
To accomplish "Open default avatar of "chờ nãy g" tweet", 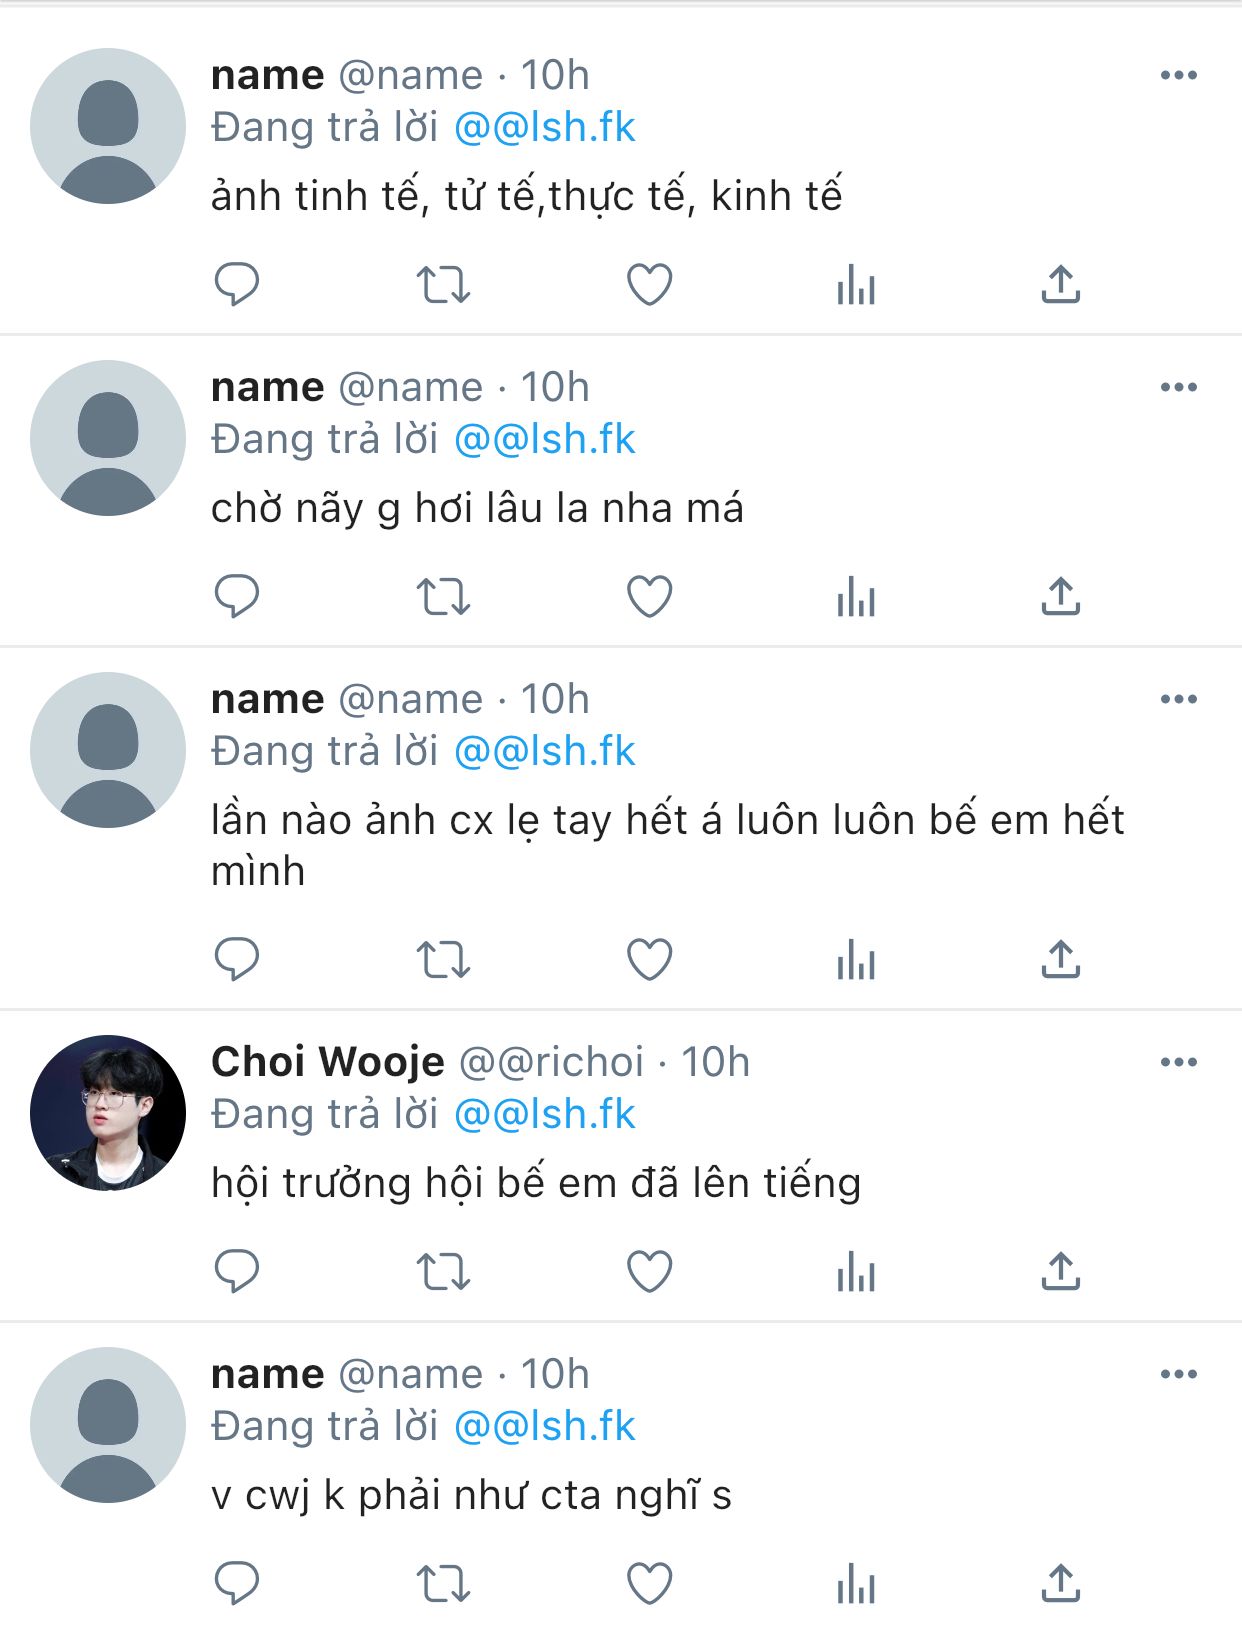I will 108,438.
